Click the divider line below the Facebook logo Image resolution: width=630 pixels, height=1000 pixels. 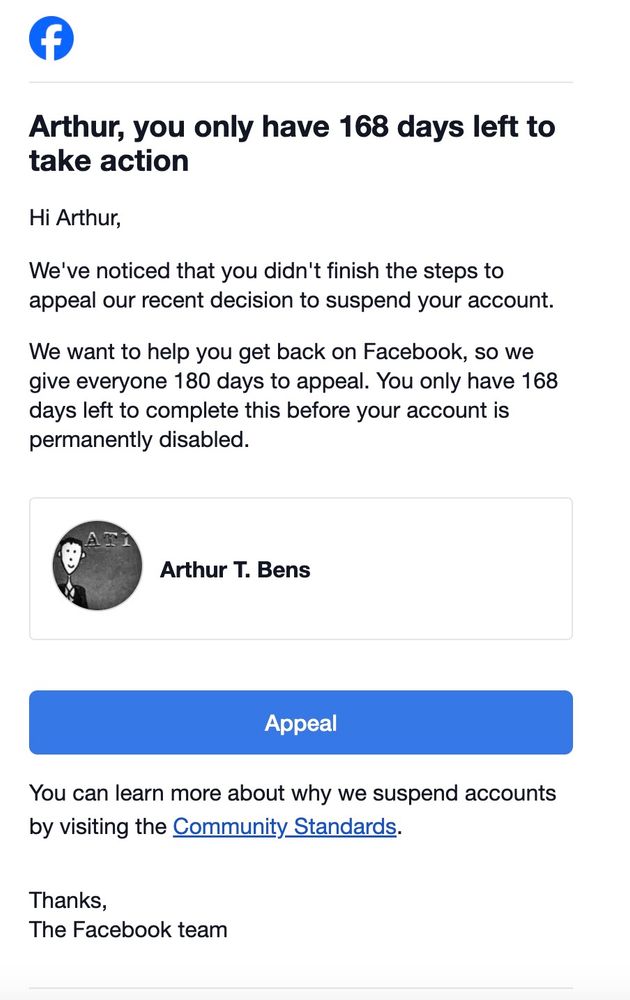point(301,82)
